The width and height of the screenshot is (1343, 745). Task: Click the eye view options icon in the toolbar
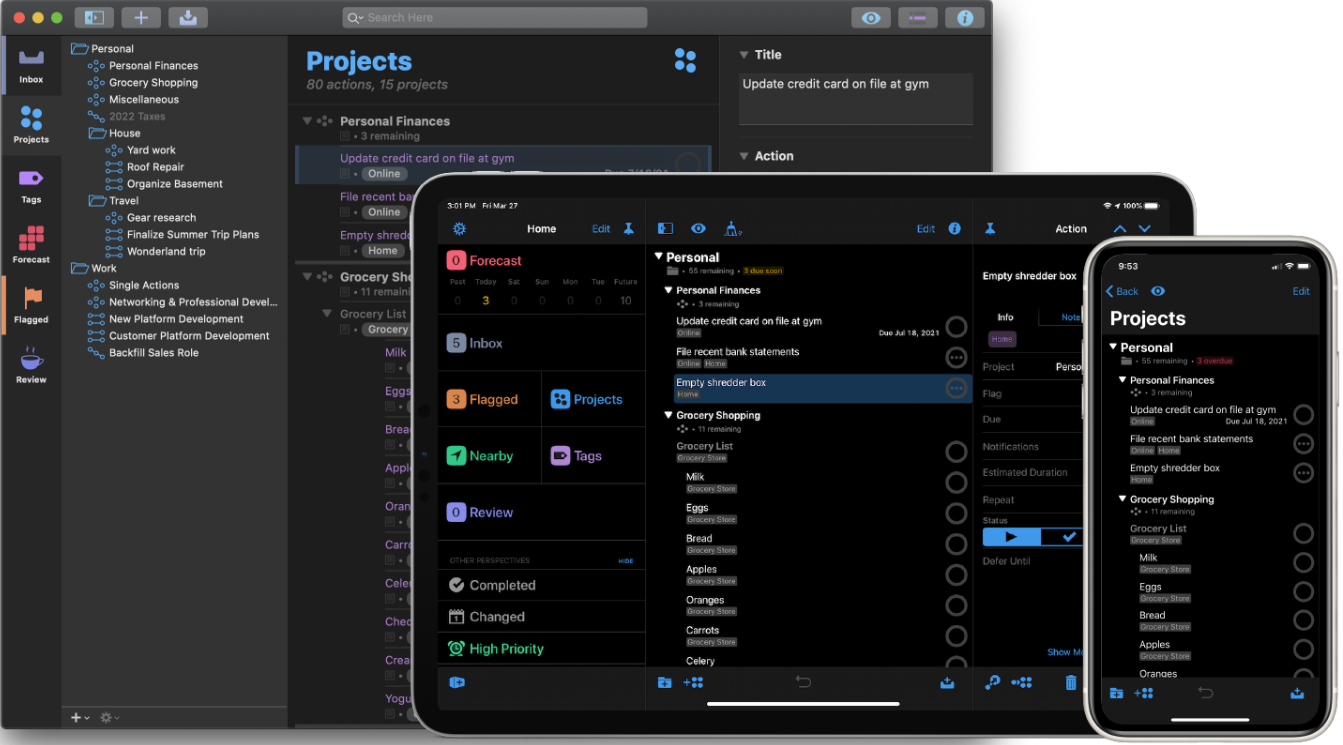[870, 17]
